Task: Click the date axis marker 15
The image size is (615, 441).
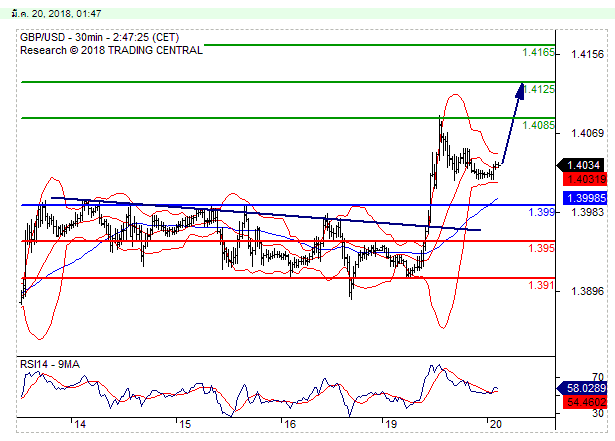Action: [x=184, y=424]
